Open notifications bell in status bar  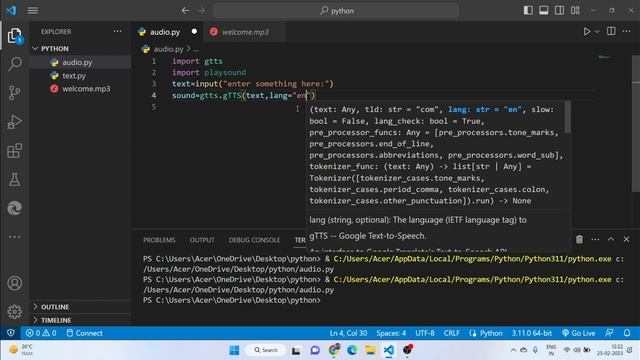627,333
